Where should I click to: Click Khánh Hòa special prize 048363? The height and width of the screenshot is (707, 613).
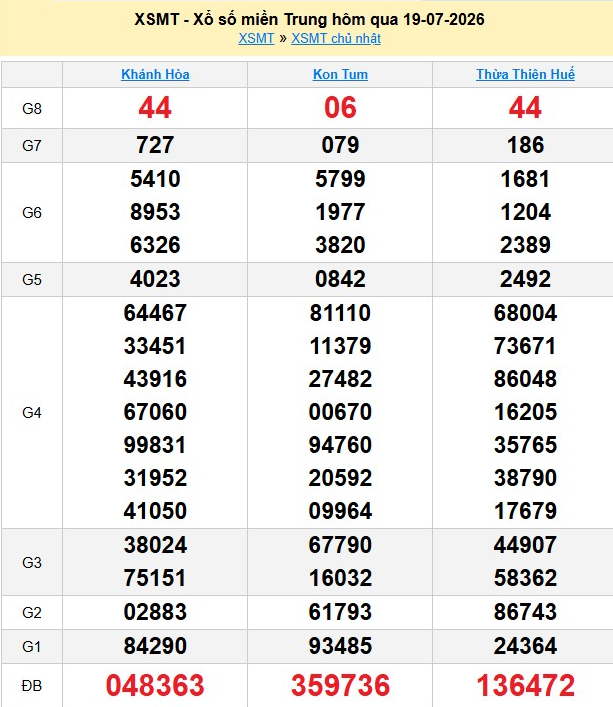click(x=155, y=685)
